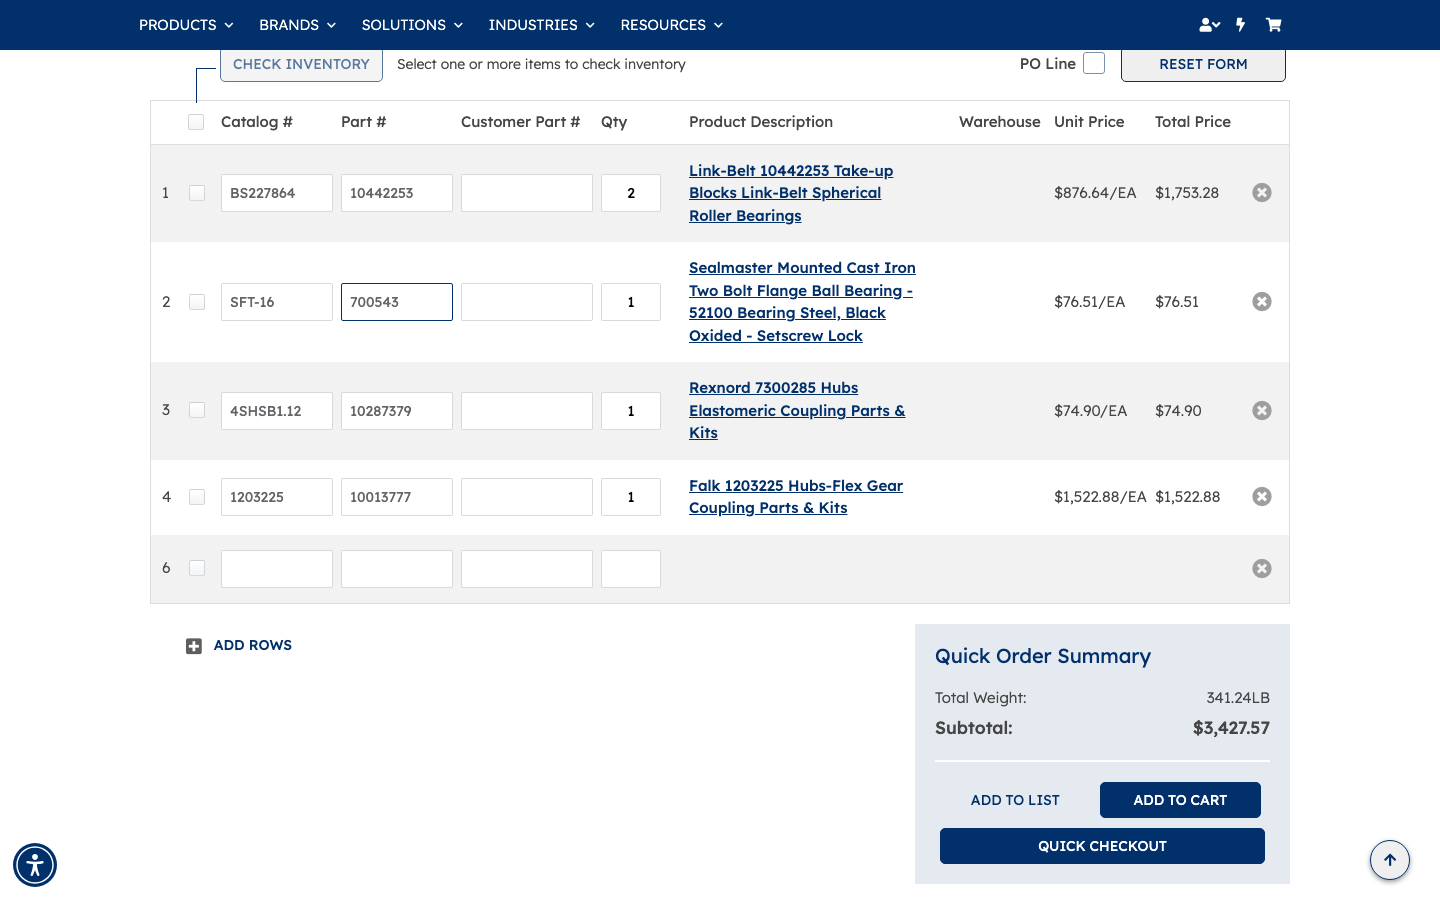This screenshot has width=1440, height=900.
Task: Click the Add Rows text link
Action: [253, 645]
